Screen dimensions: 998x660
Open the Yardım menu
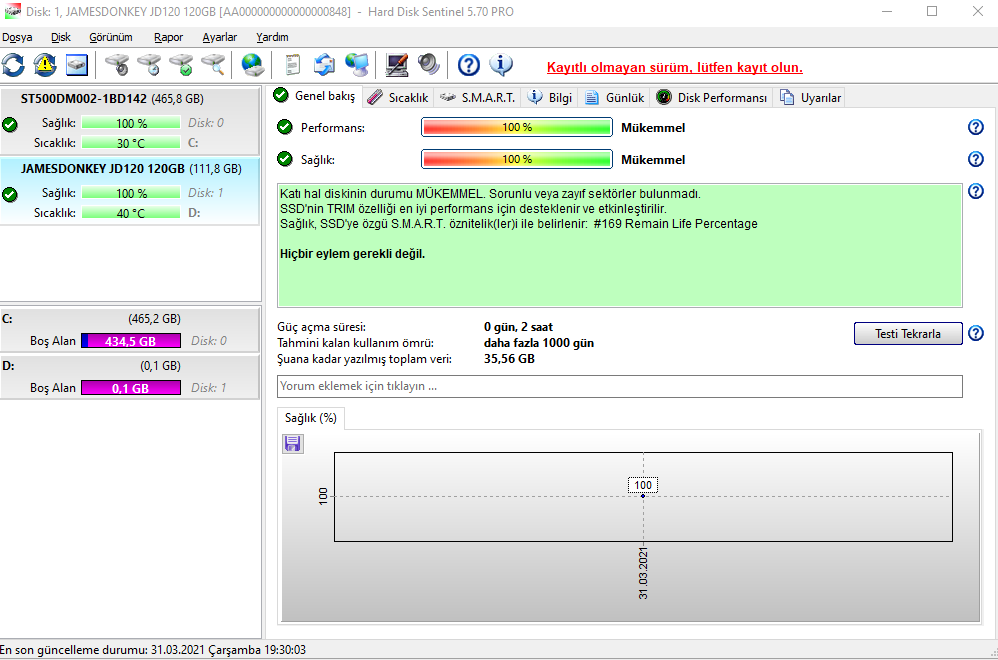coord(272,38)
